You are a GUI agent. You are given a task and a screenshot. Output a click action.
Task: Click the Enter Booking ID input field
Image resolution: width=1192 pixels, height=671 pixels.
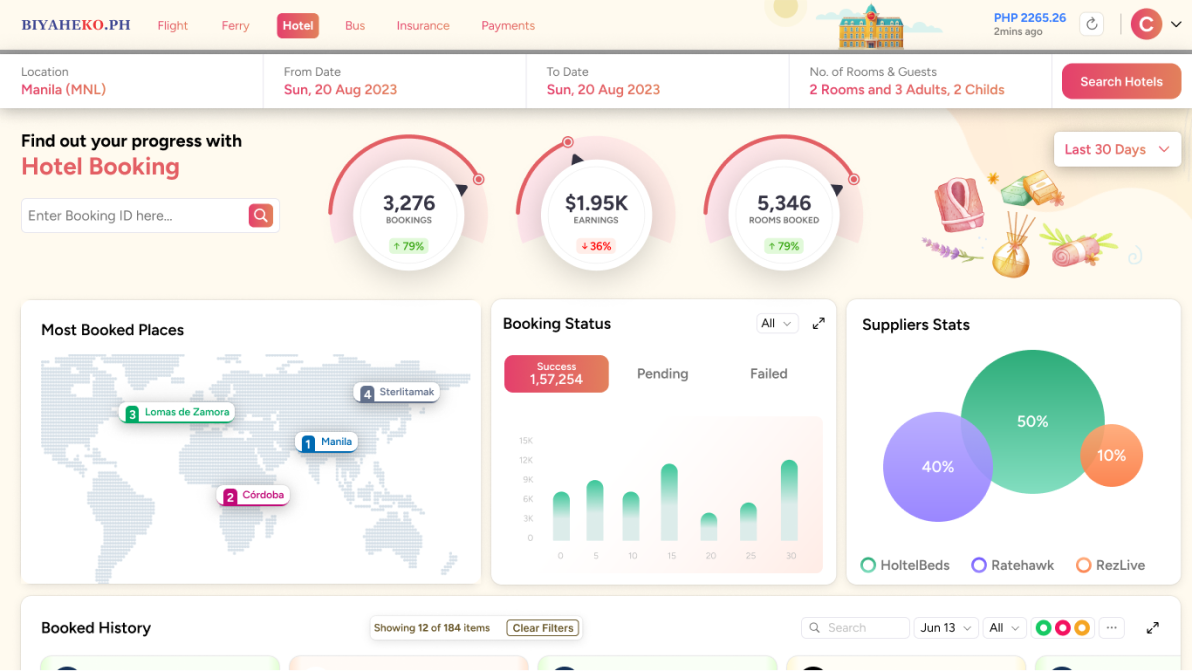tap(135, 215)
